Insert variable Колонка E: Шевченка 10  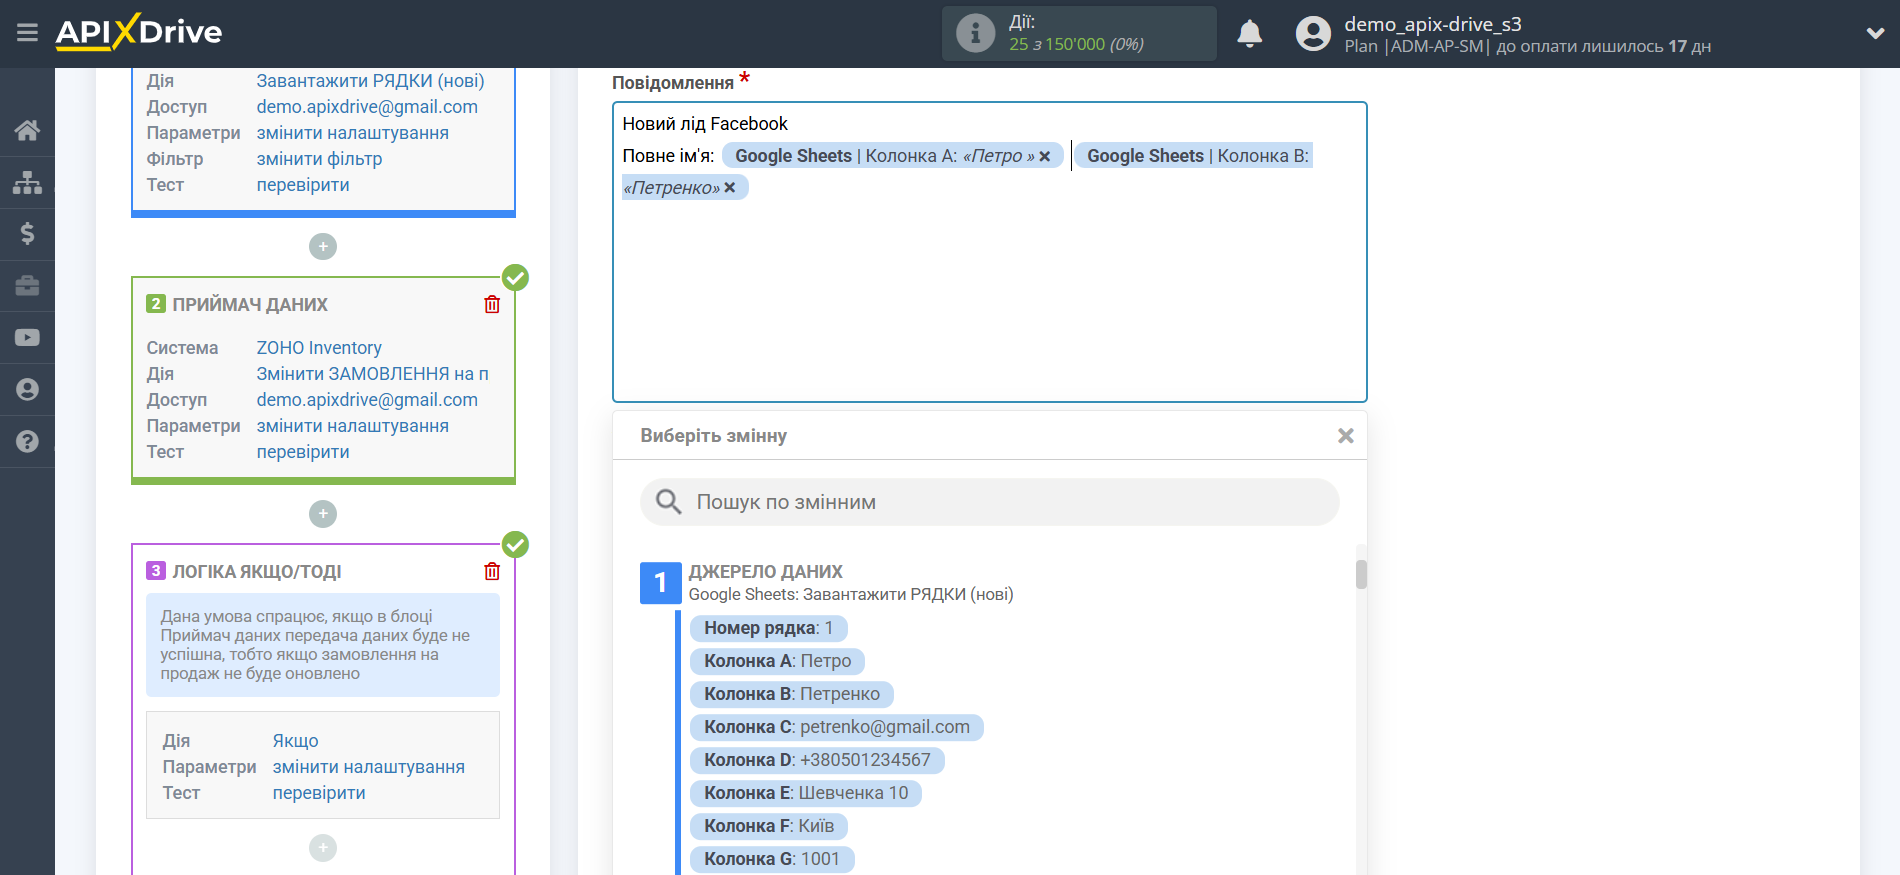[806, 793]
